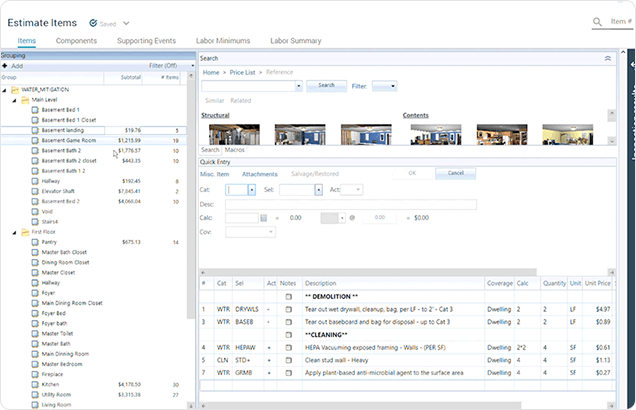Click the WATER_MITIGATION folder icon
636x410 pixels.
coord(14,90)
